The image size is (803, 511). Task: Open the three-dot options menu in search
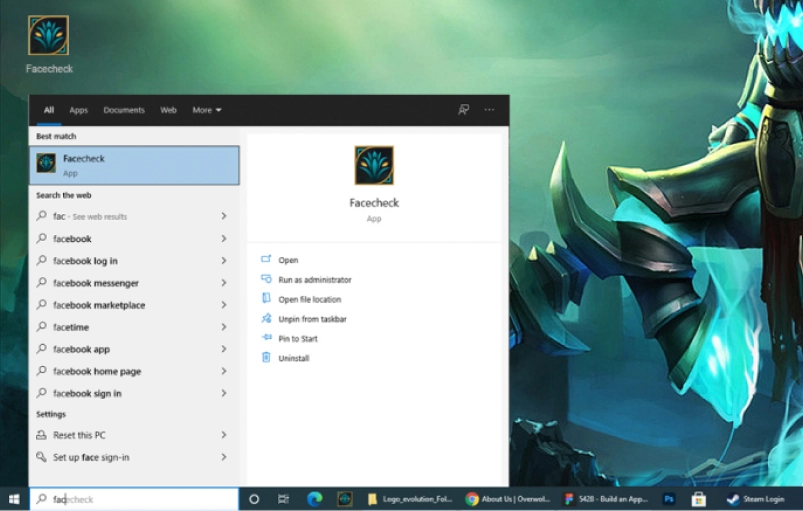pyautogui.click(x=489, y=110)
